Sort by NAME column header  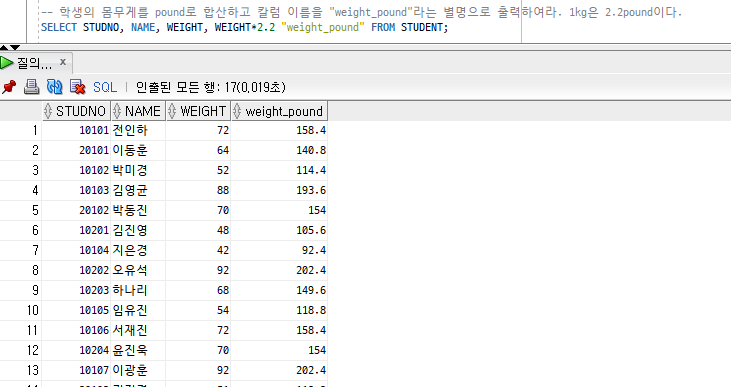coord(138,111)
